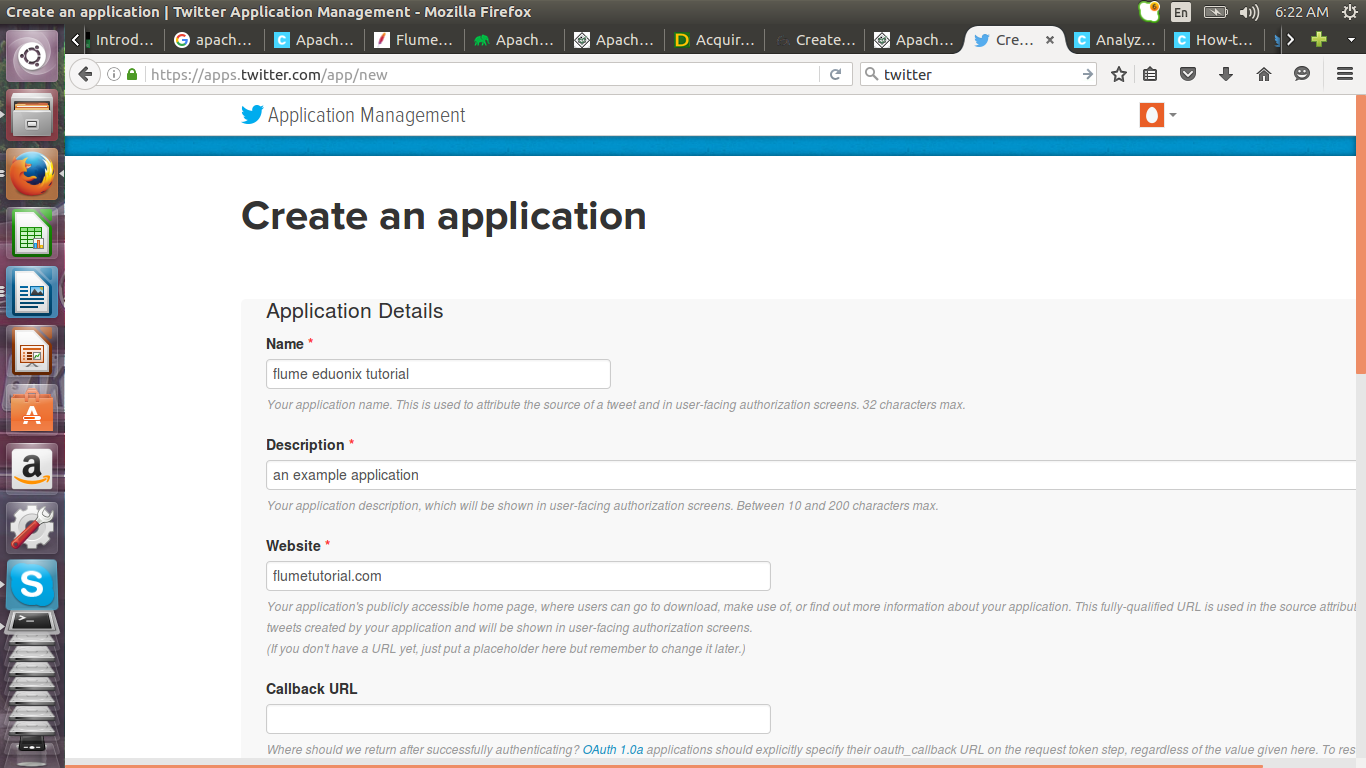Switch to the 'How-t...' tab
Screen dimensions: 1366x768
click(x=1215, y=40)
